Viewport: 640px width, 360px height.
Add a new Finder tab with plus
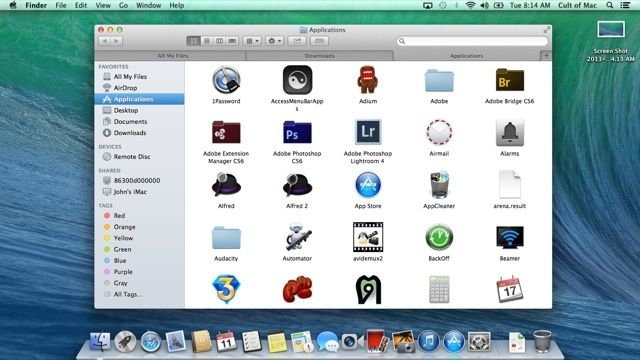pos(546,56)
